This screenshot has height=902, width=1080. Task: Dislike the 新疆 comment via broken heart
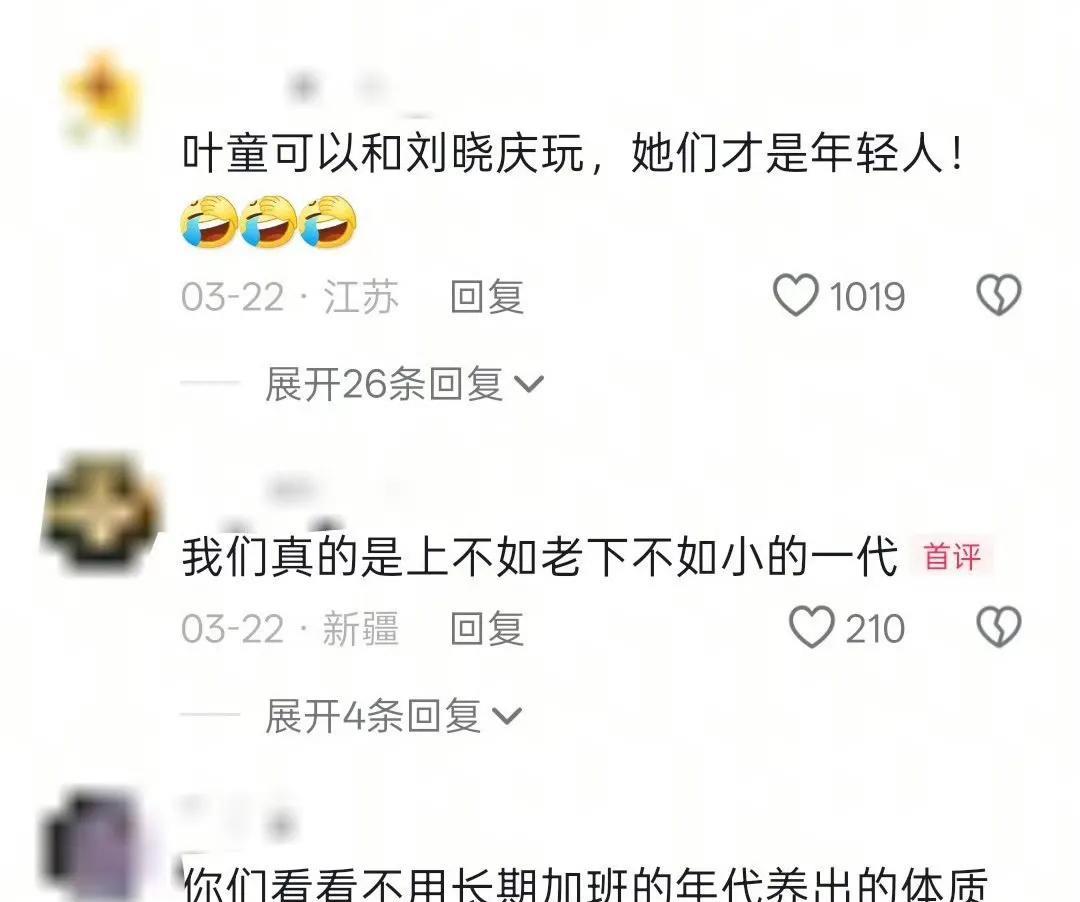pyautogui.click(x=999, y=627)
